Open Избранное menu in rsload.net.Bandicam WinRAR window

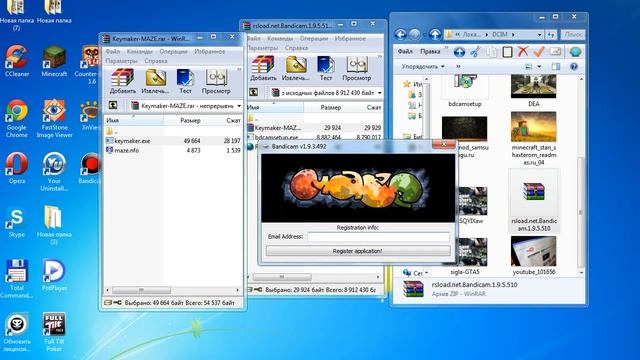[350, 38]
